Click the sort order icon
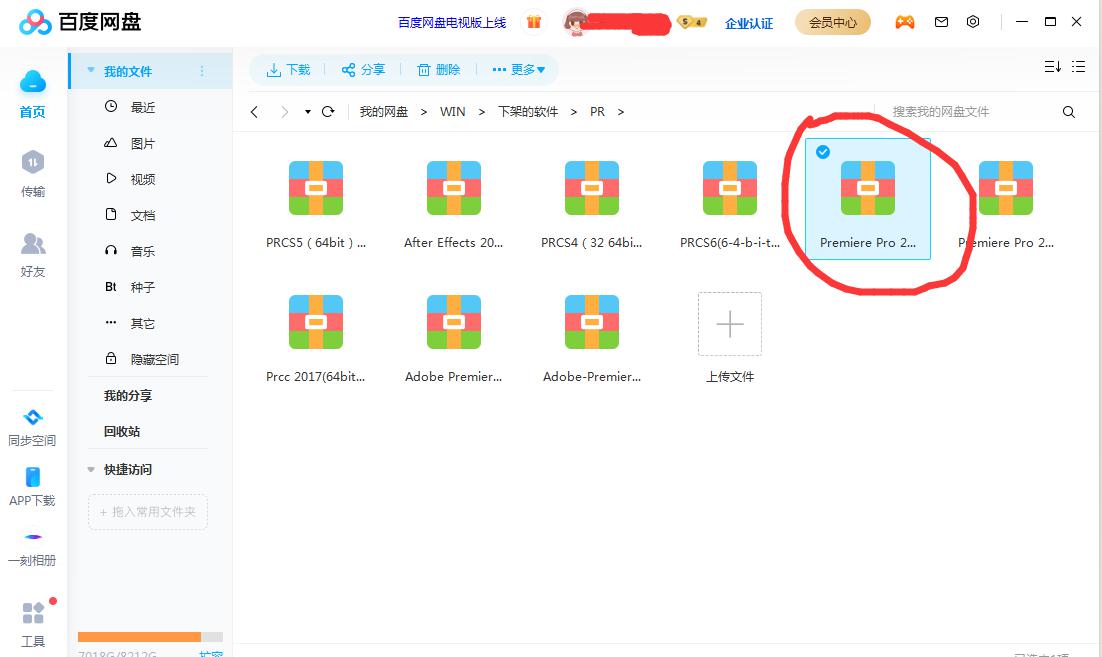Image resolution: width=1102 pixels, height=657 pixels. (x=1052, y=67)
